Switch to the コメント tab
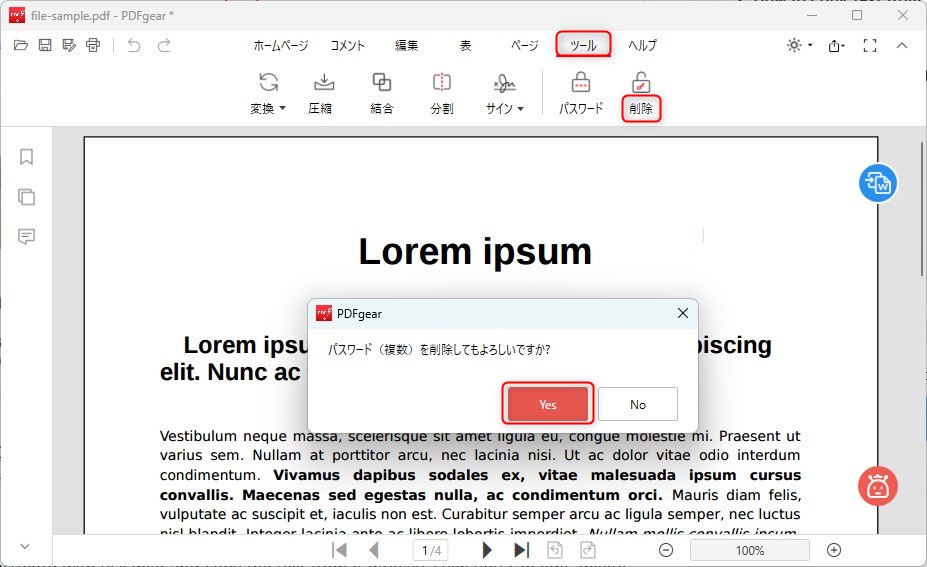Viewport: 927px width, 567px height. [348, 46]
